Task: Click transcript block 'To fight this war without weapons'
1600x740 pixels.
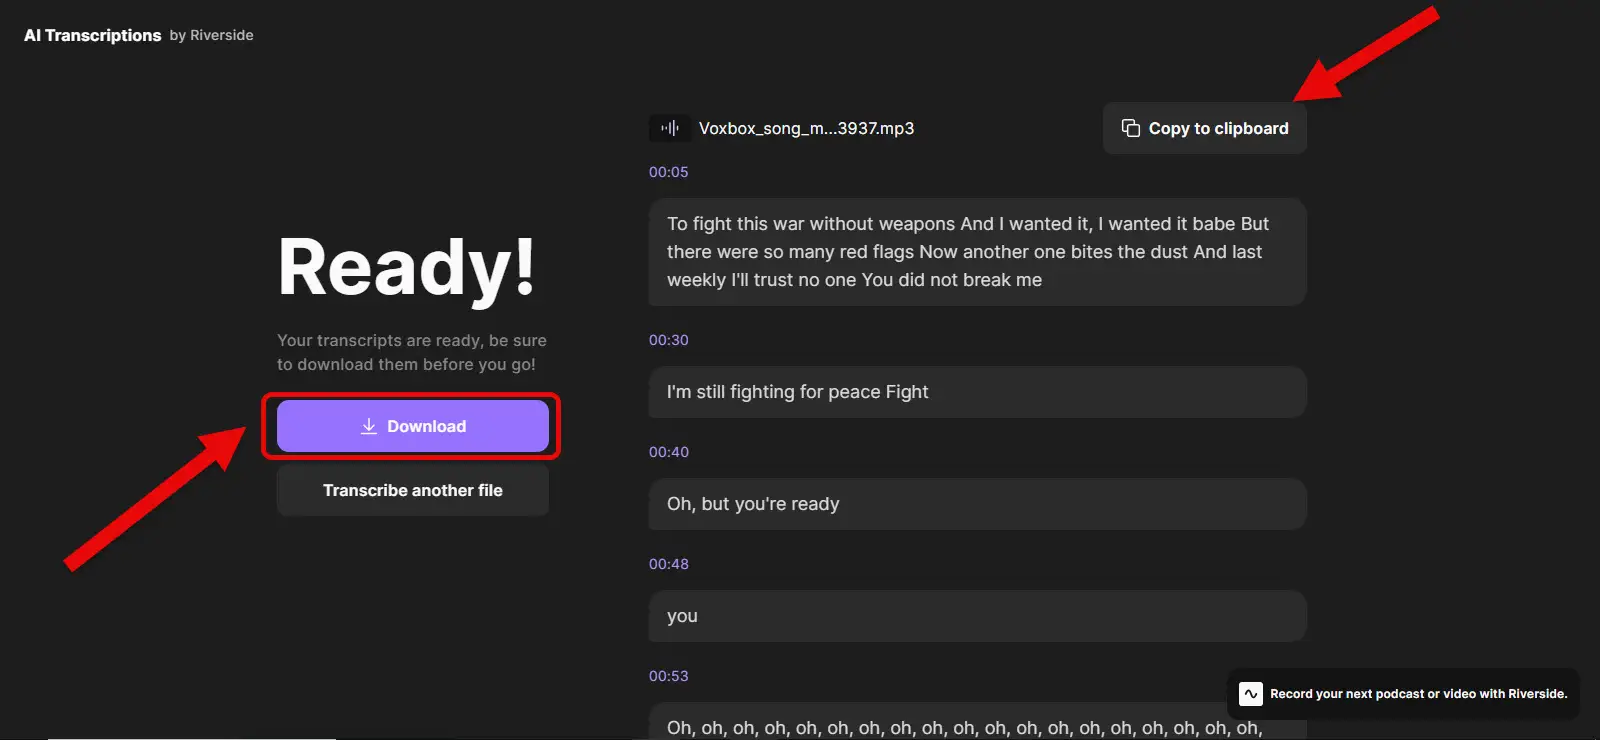Action: pos(978,252)
